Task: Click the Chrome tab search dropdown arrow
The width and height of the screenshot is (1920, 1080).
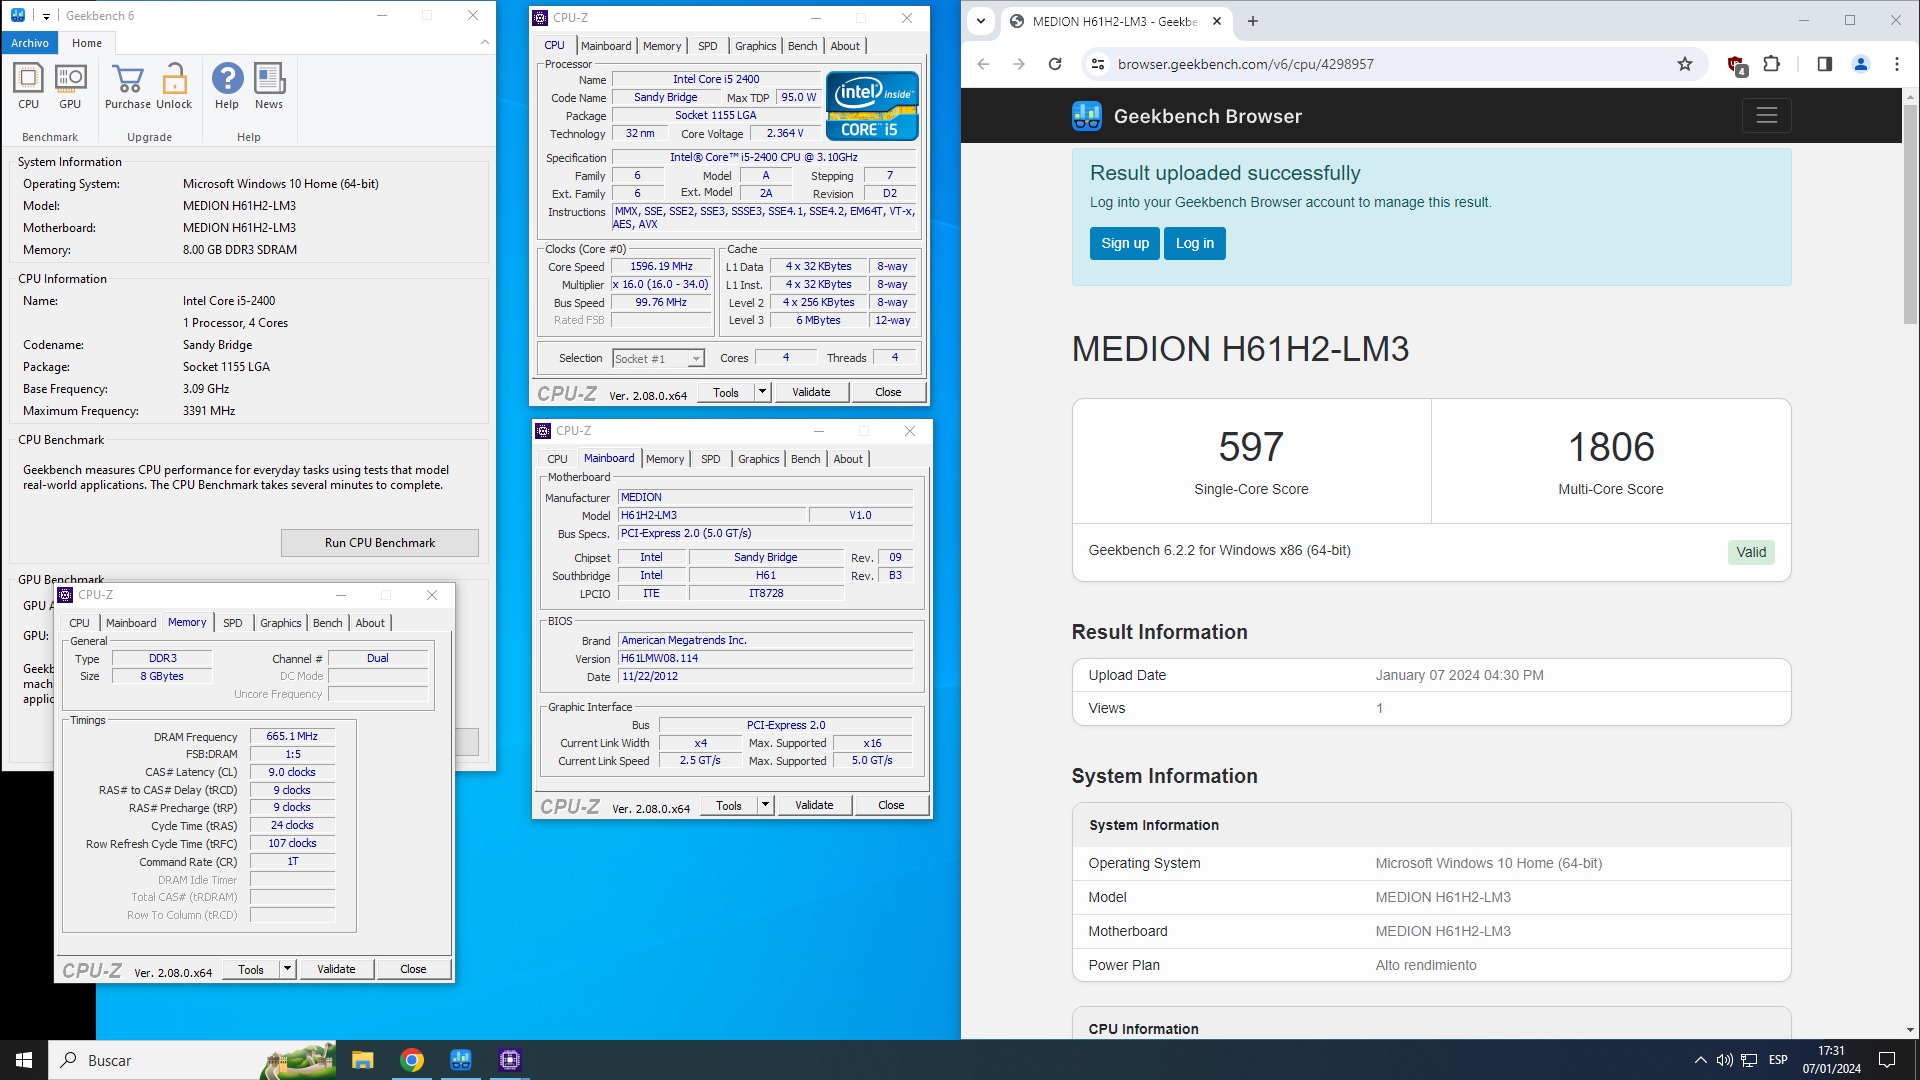Action: tap(981, 21)
